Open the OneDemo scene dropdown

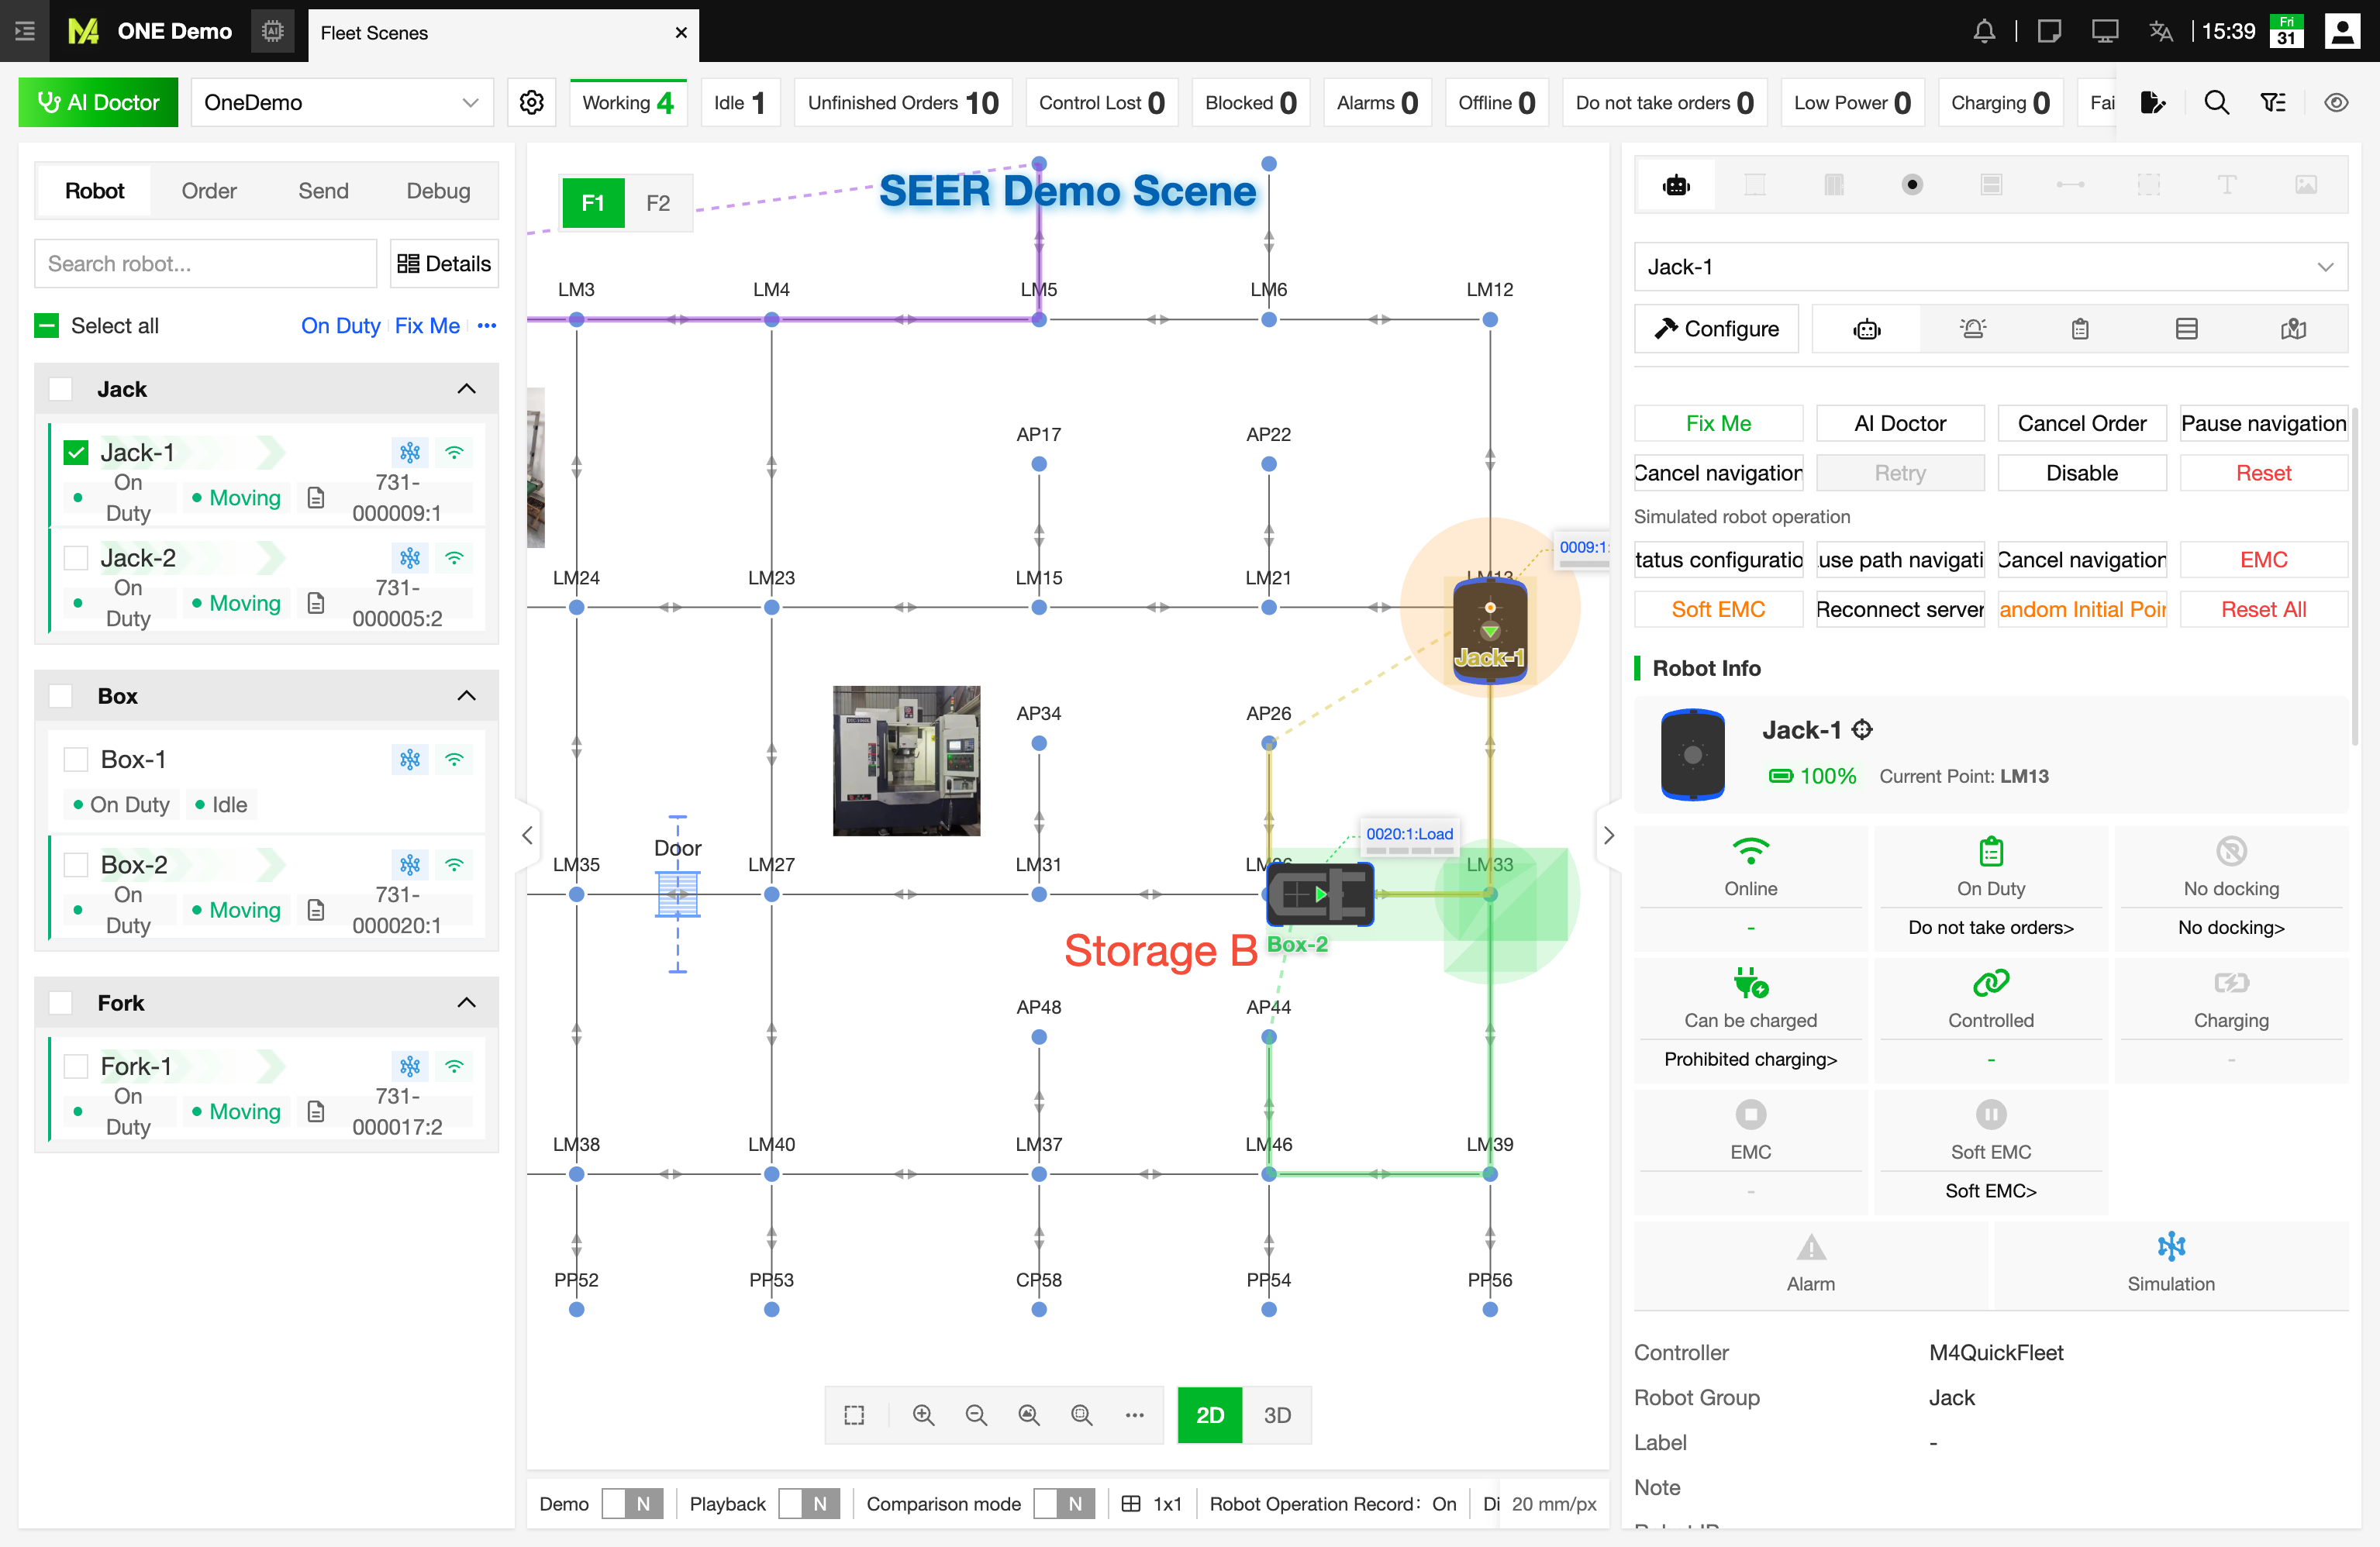pyautogui.click(x=342, y=103)
